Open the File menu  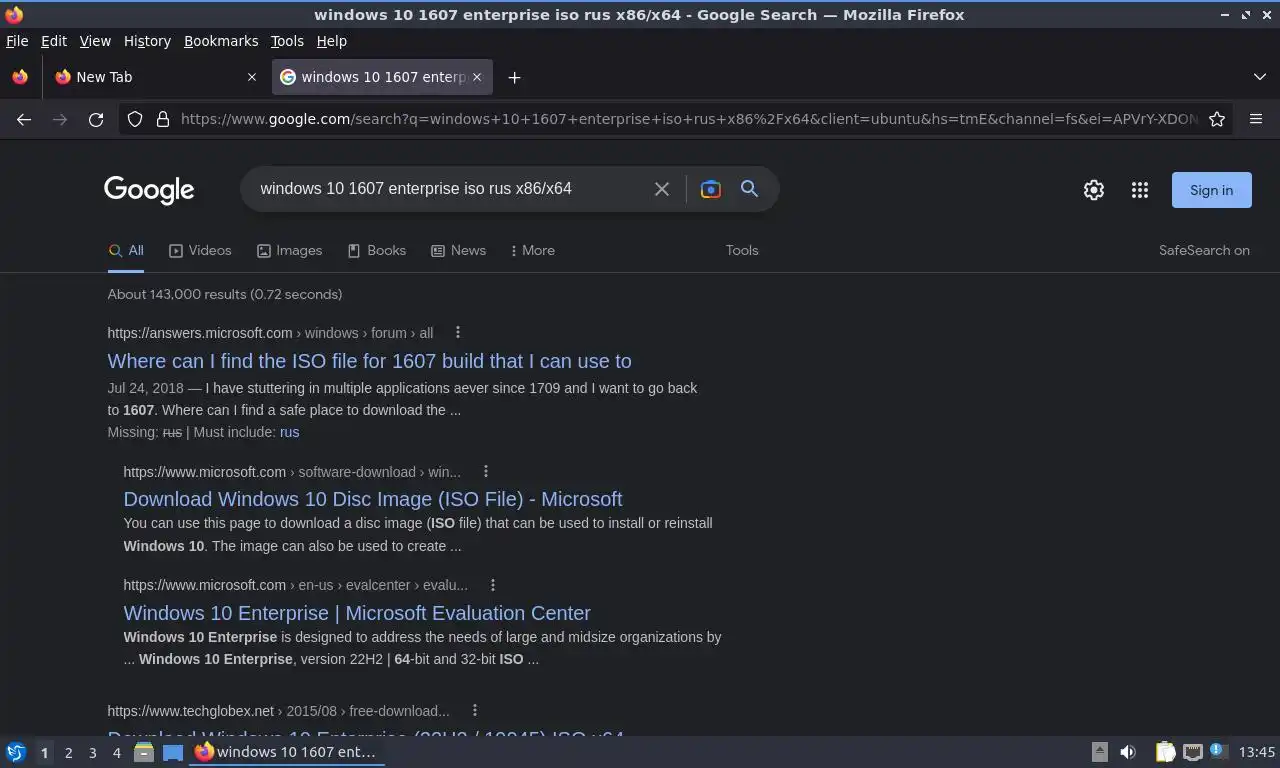click(x=17, y=41)
